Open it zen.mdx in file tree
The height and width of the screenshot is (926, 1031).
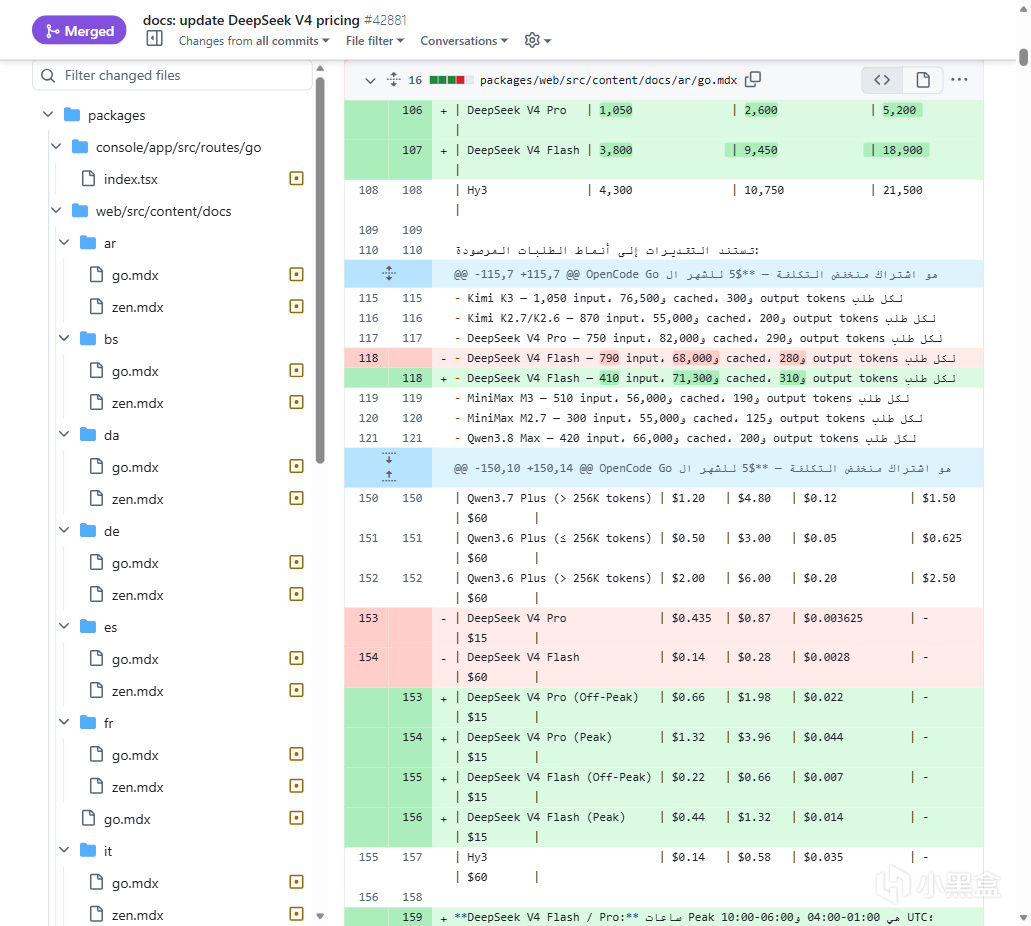pos(137,915)
